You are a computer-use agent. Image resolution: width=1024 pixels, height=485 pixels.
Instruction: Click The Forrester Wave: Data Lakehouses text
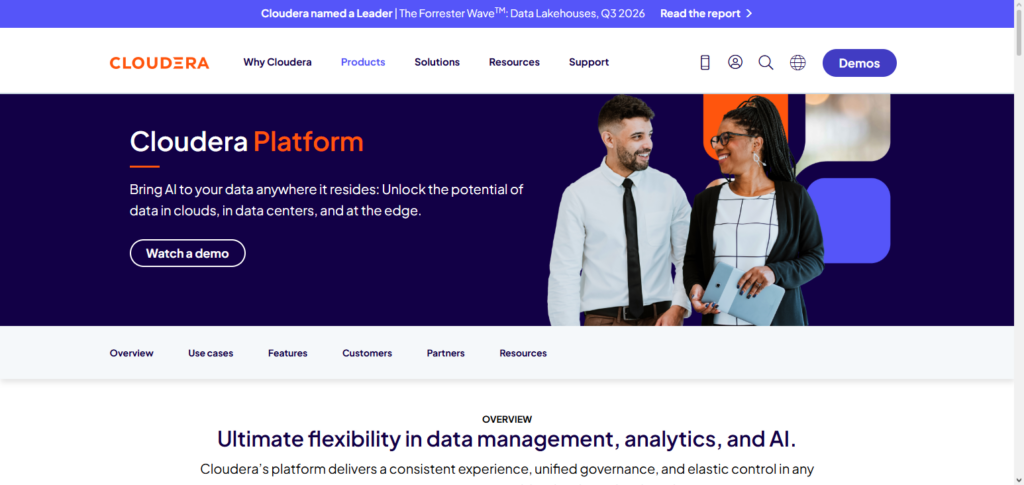point(522,13)
